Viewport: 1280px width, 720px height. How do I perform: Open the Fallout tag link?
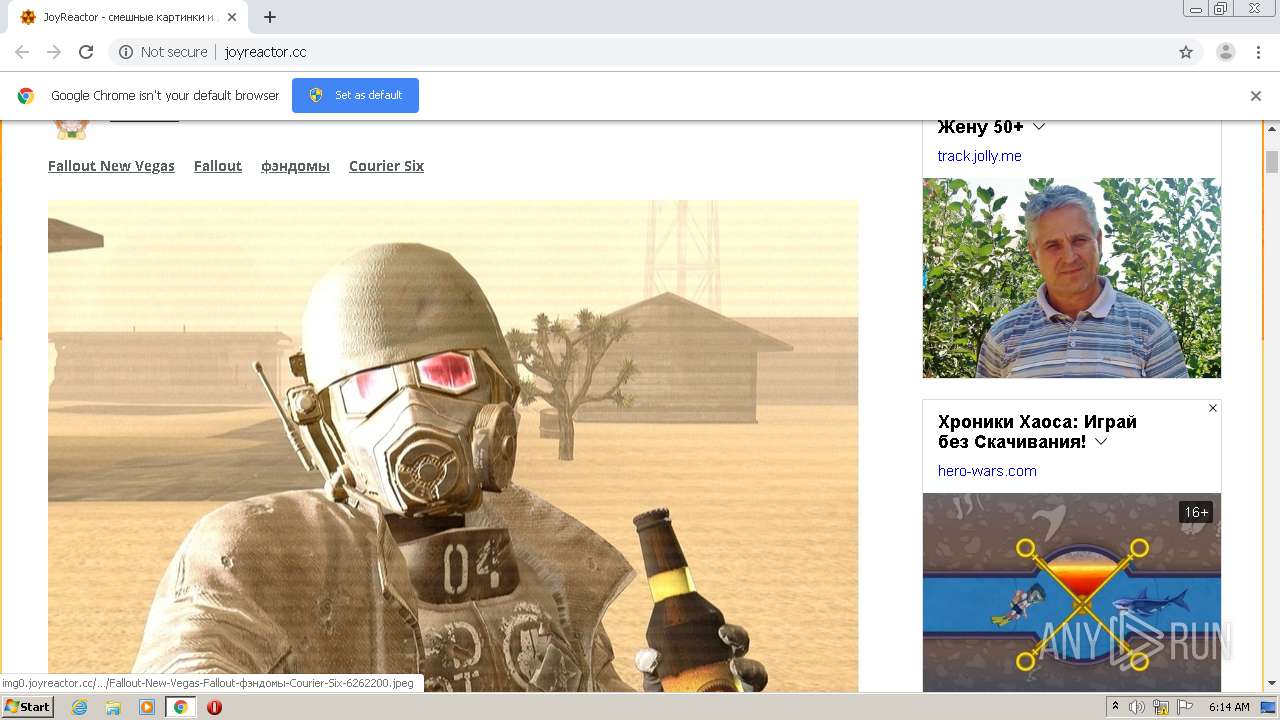pyautogui.click(x=218, y=166)
